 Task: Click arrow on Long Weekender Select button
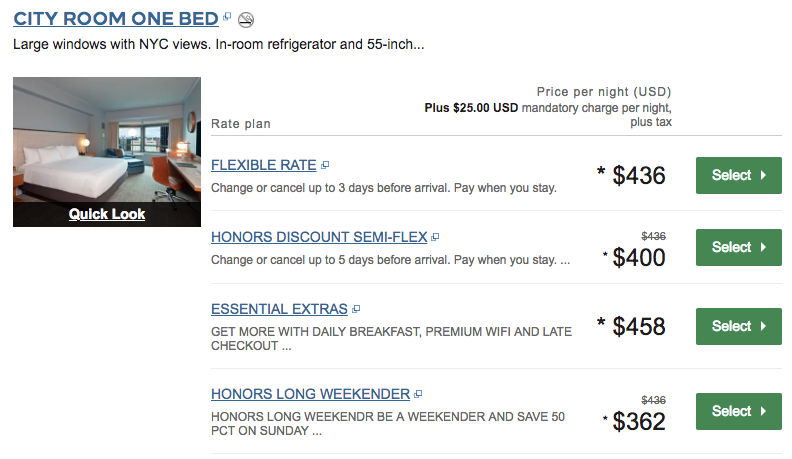763,412
